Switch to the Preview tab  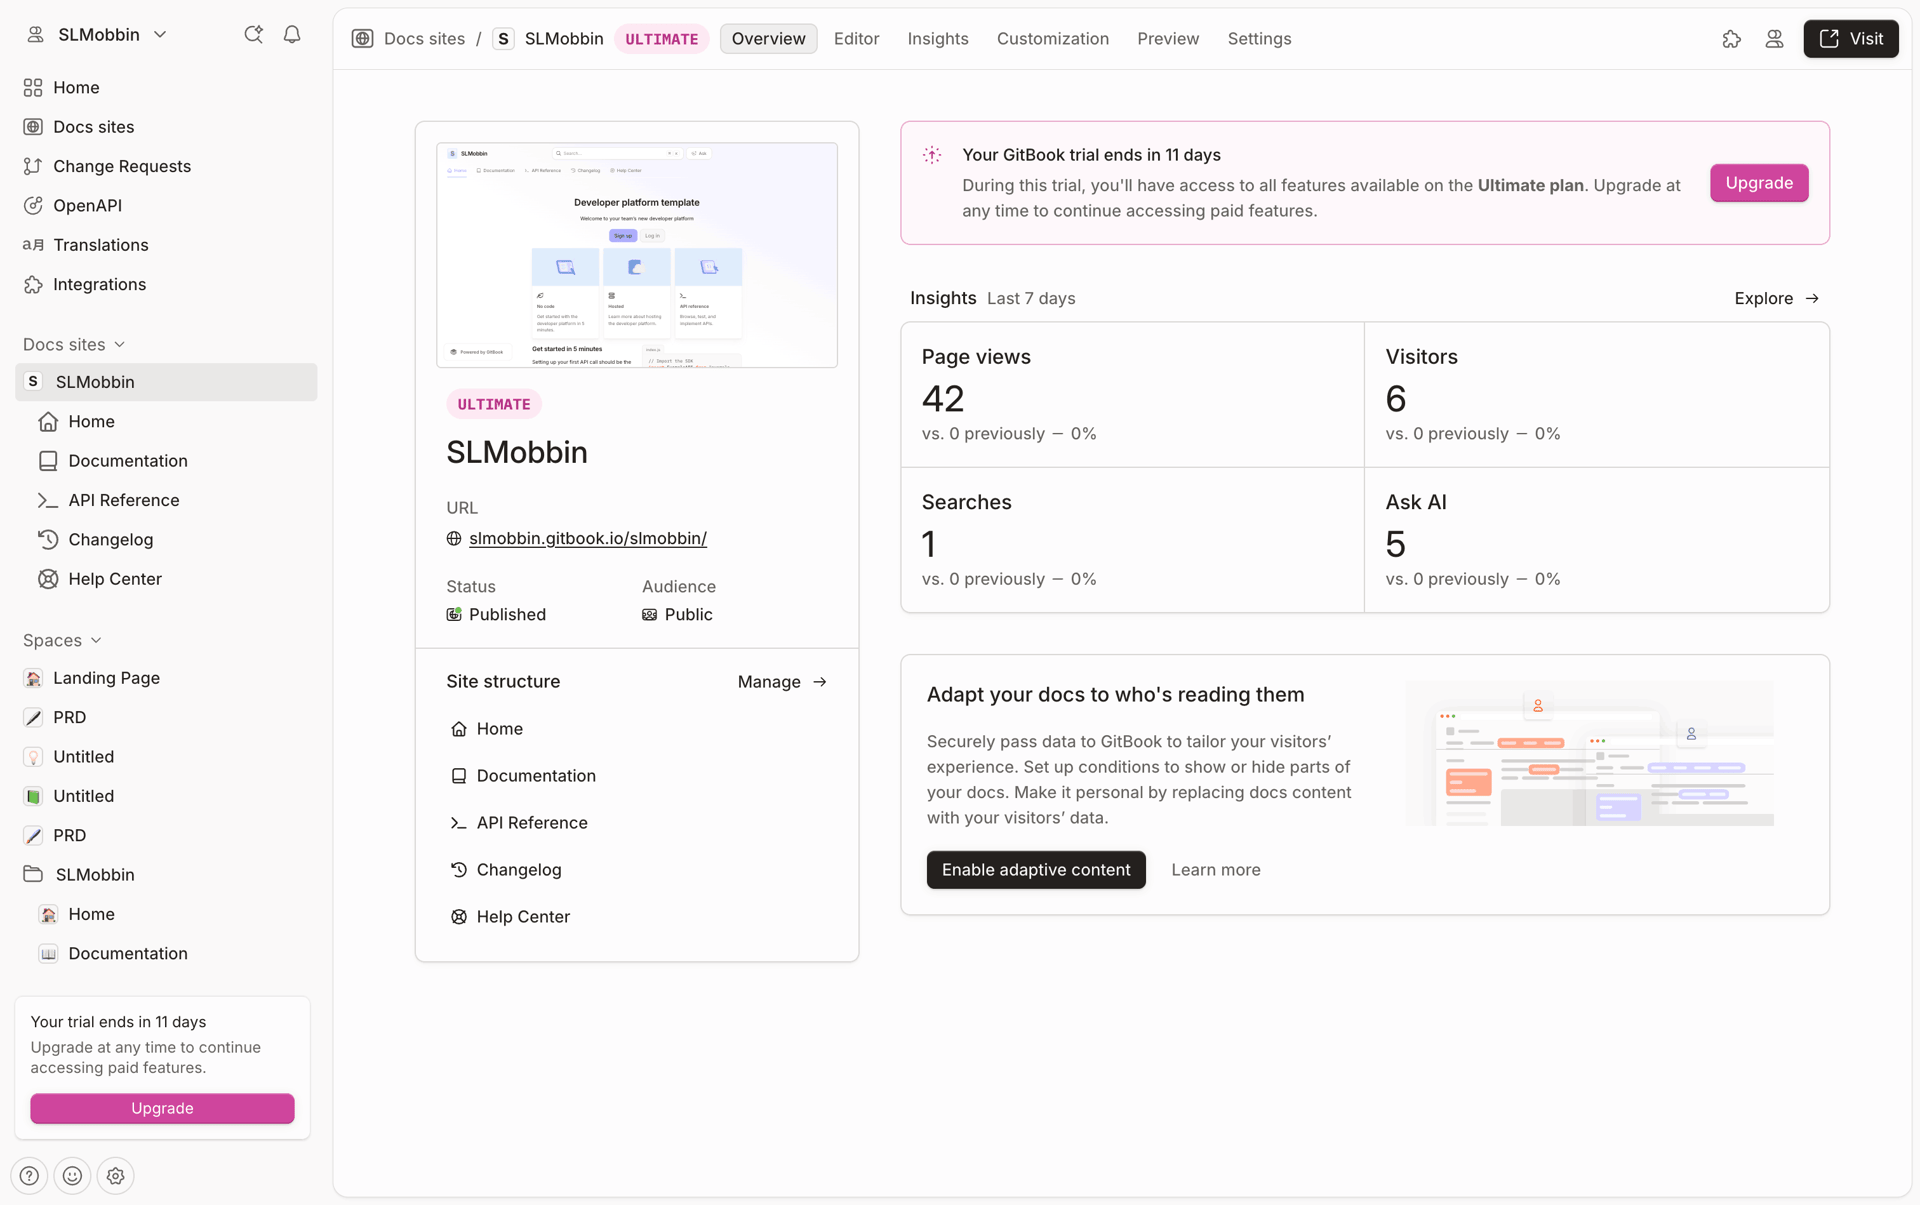point(1167,39)
